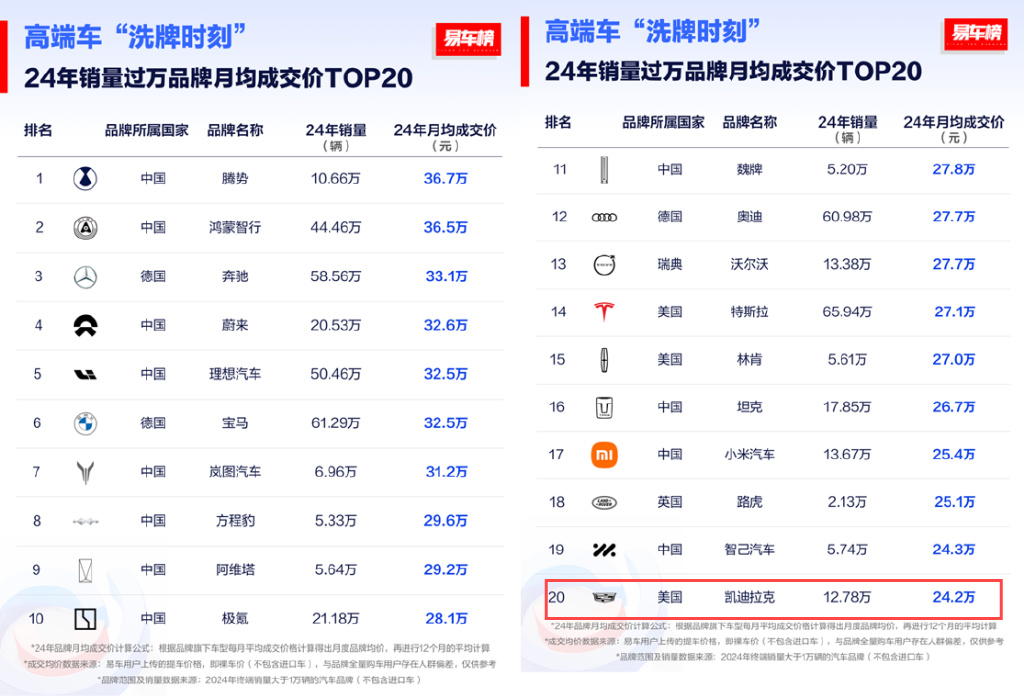Image resolution: width=1024 pixels, height=697 pixels.
Task: Click the 方程豹 logo in row 8
Action: pos(85,521)
